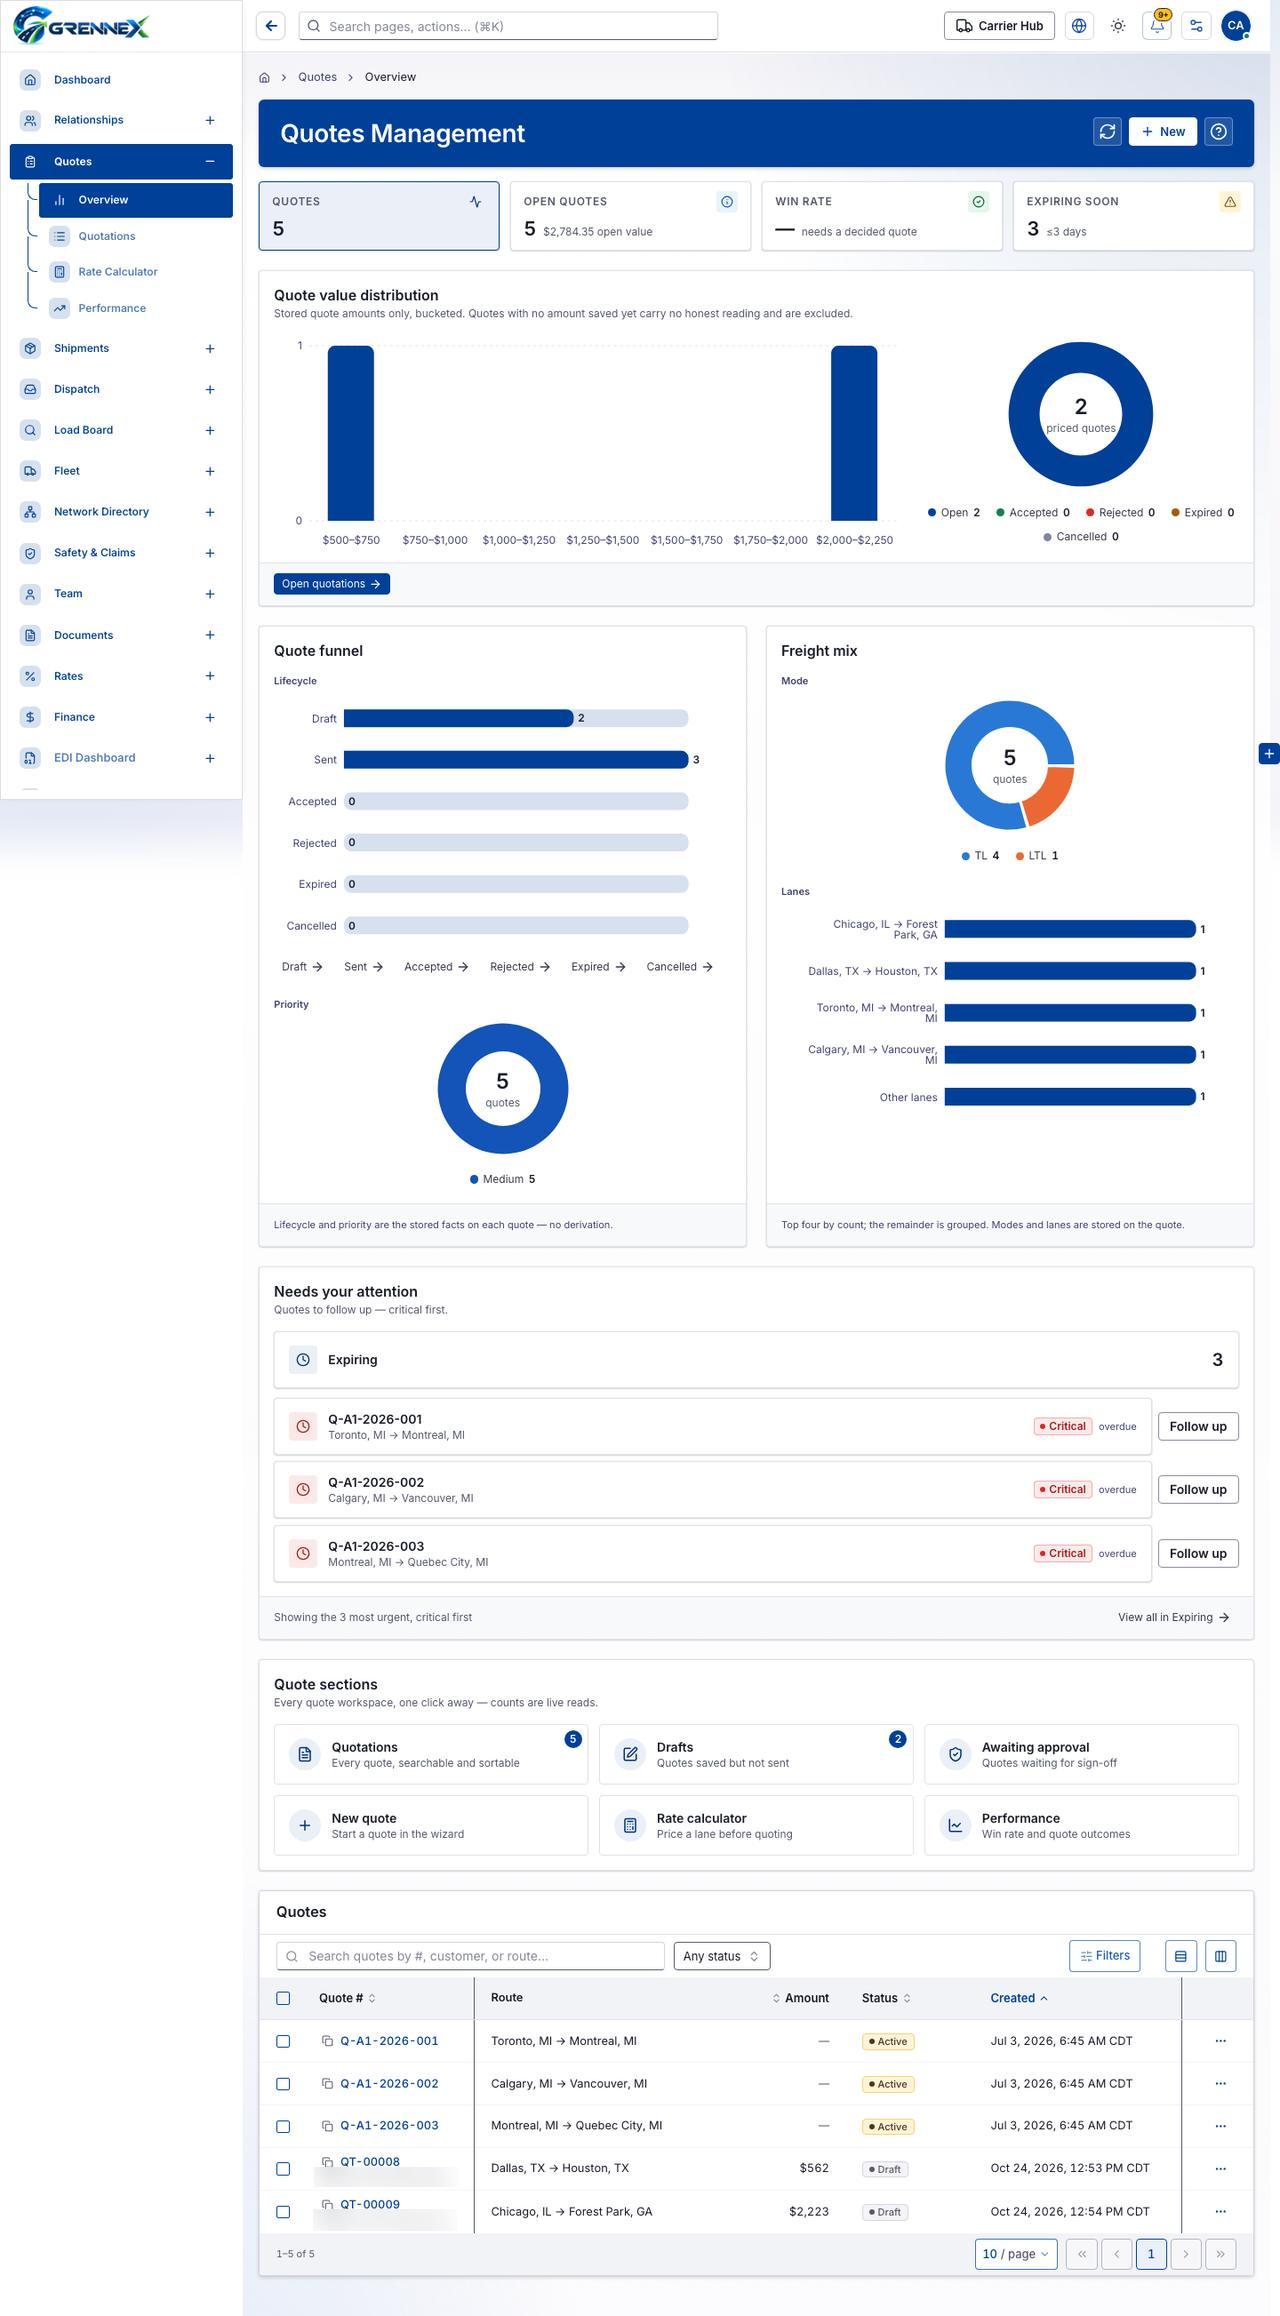Focus the global search pages field
This screenshot has width=1280, height=2316.
click(x=508, y=26)
